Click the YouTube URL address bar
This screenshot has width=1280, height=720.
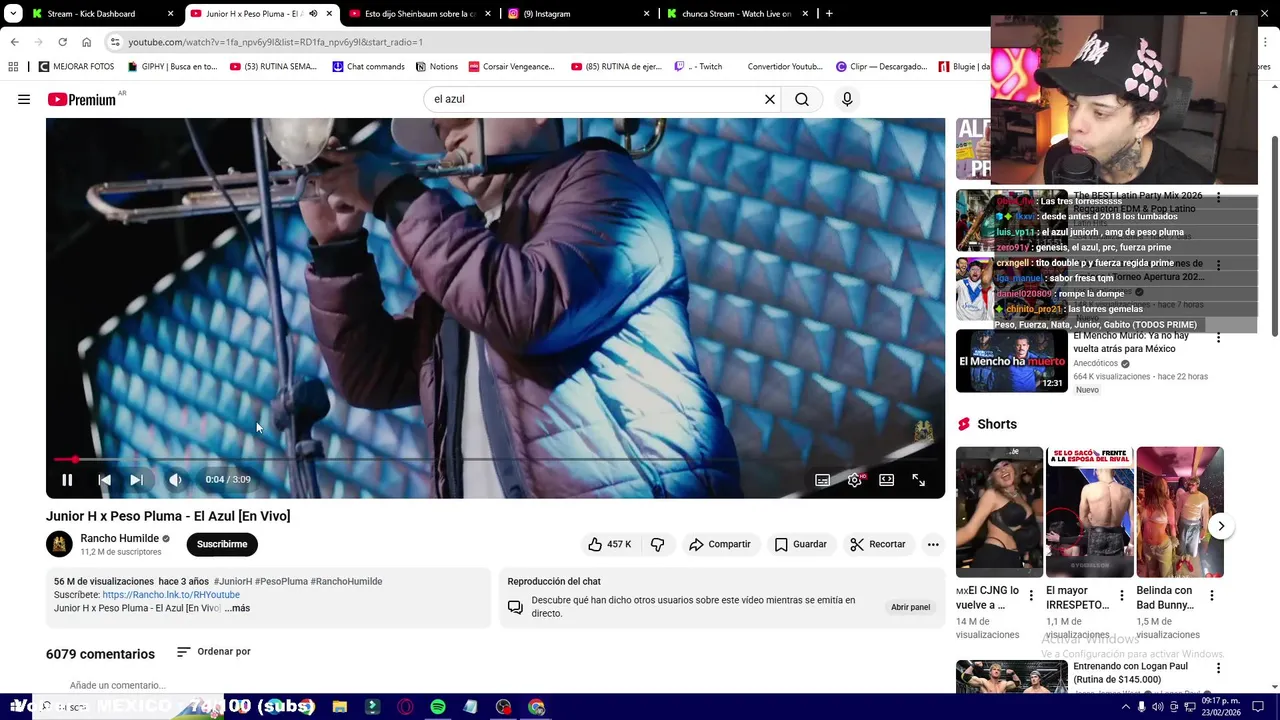click(550, 42)
